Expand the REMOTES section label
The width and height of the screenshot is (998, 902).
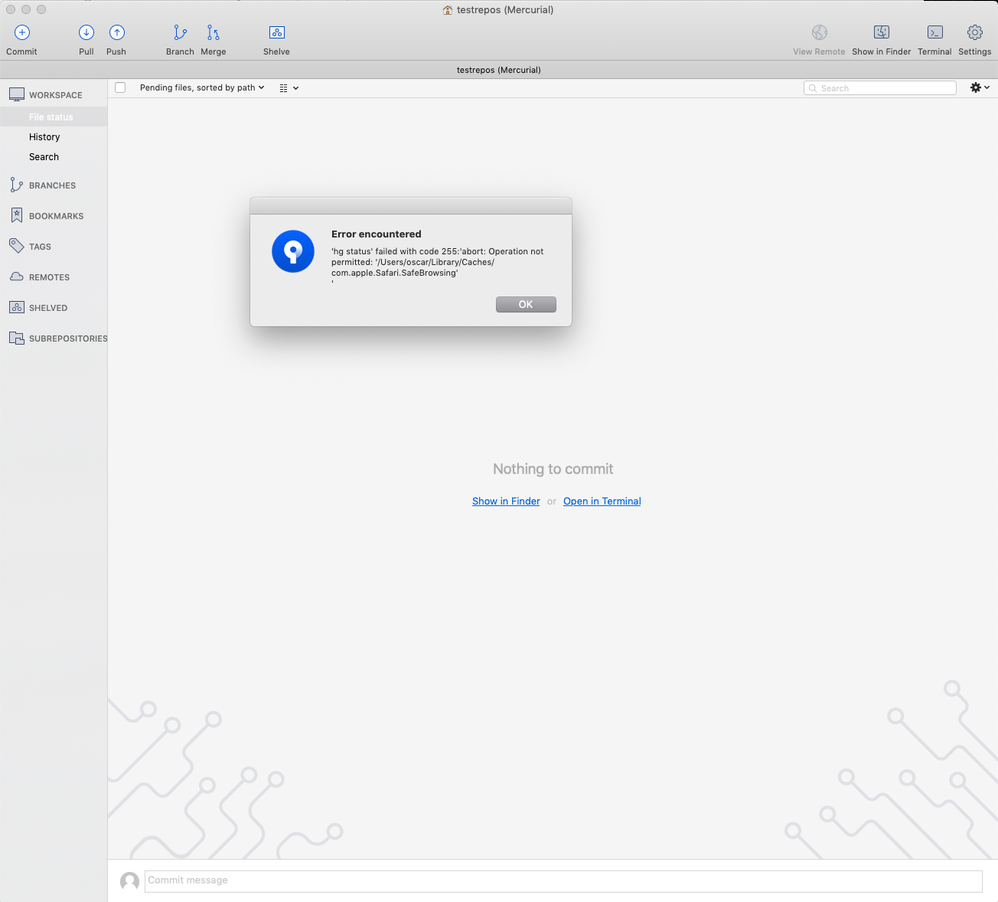(49, 277)
